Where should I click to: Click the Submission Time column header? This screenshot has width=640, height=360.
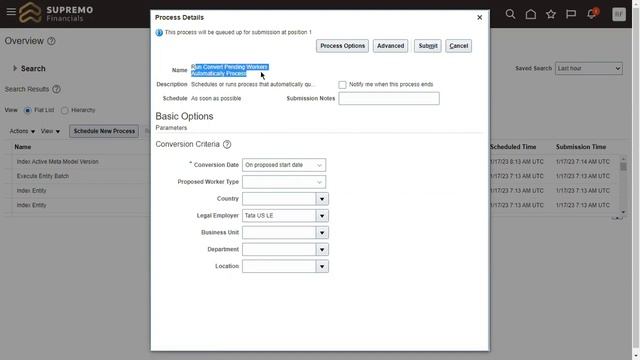(581, 147)
